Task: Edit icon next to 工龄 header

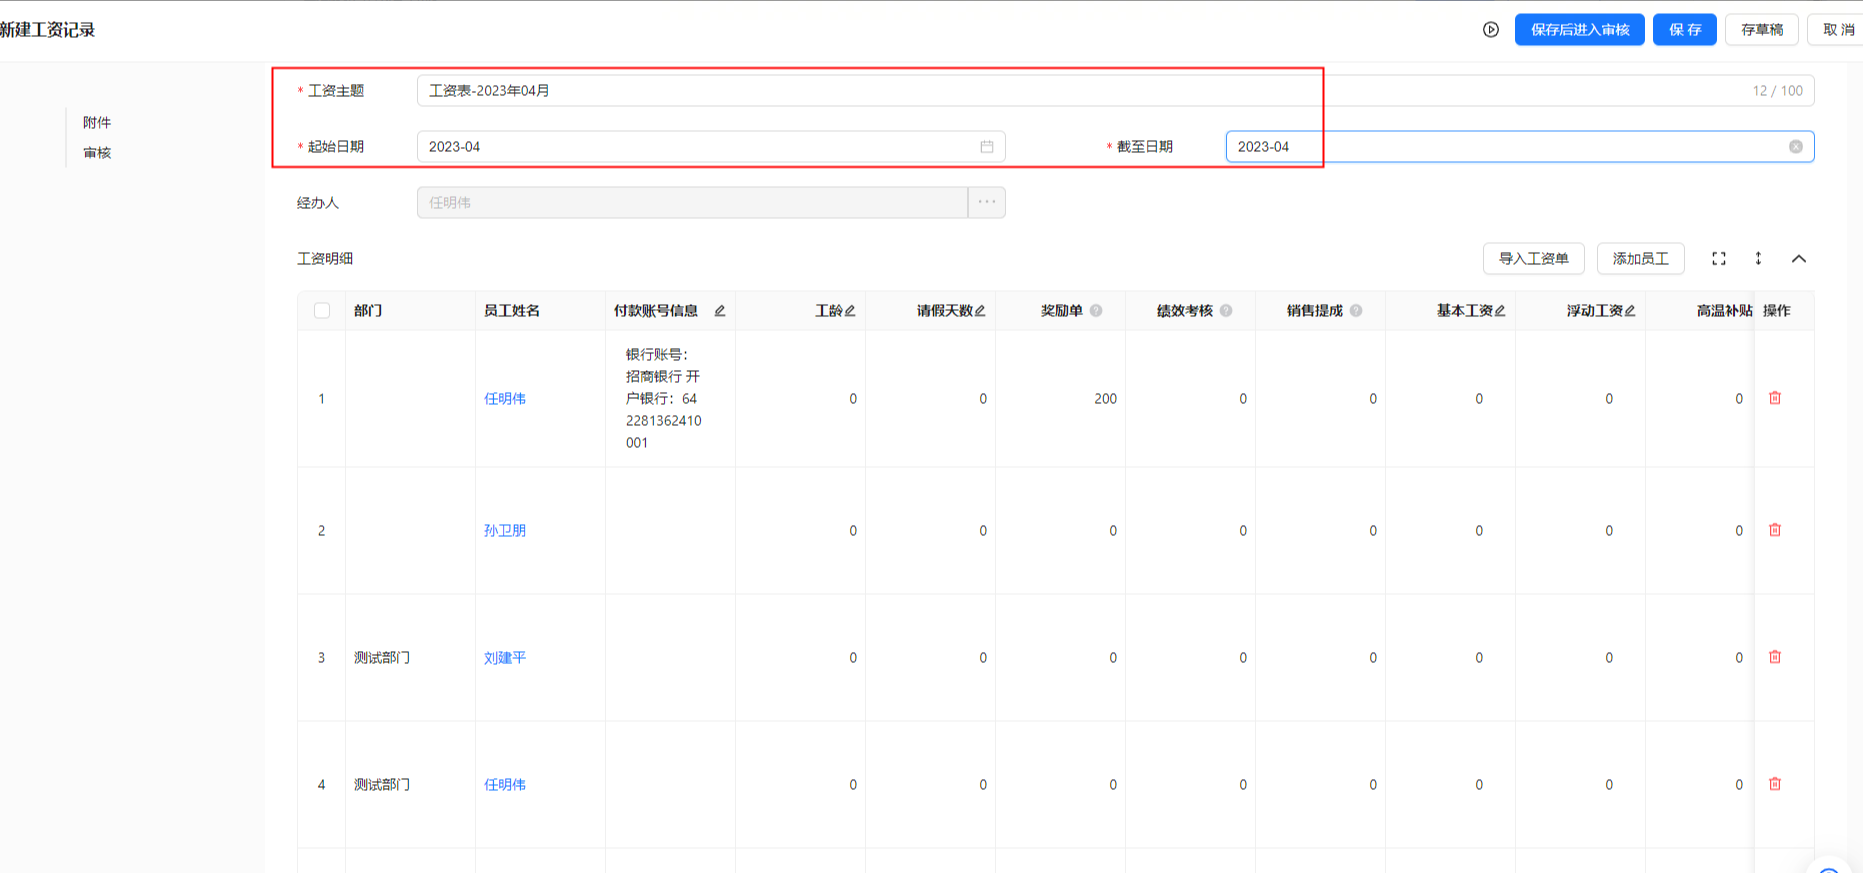Action: [x=850, y=311]
